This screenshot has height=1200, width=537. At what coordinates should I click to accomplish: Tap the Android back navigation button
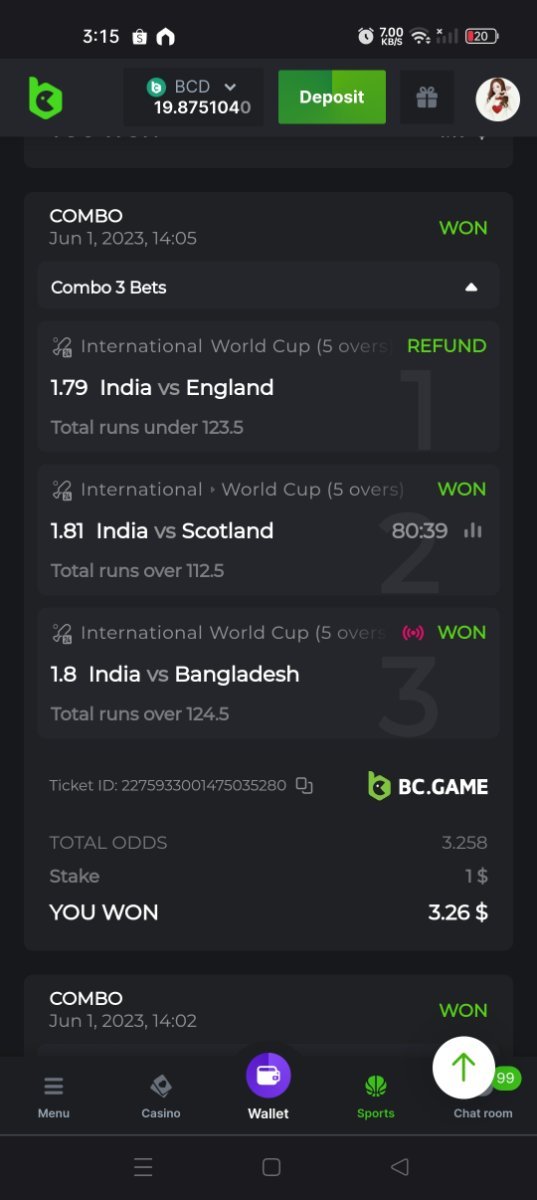click(400, 1167)
